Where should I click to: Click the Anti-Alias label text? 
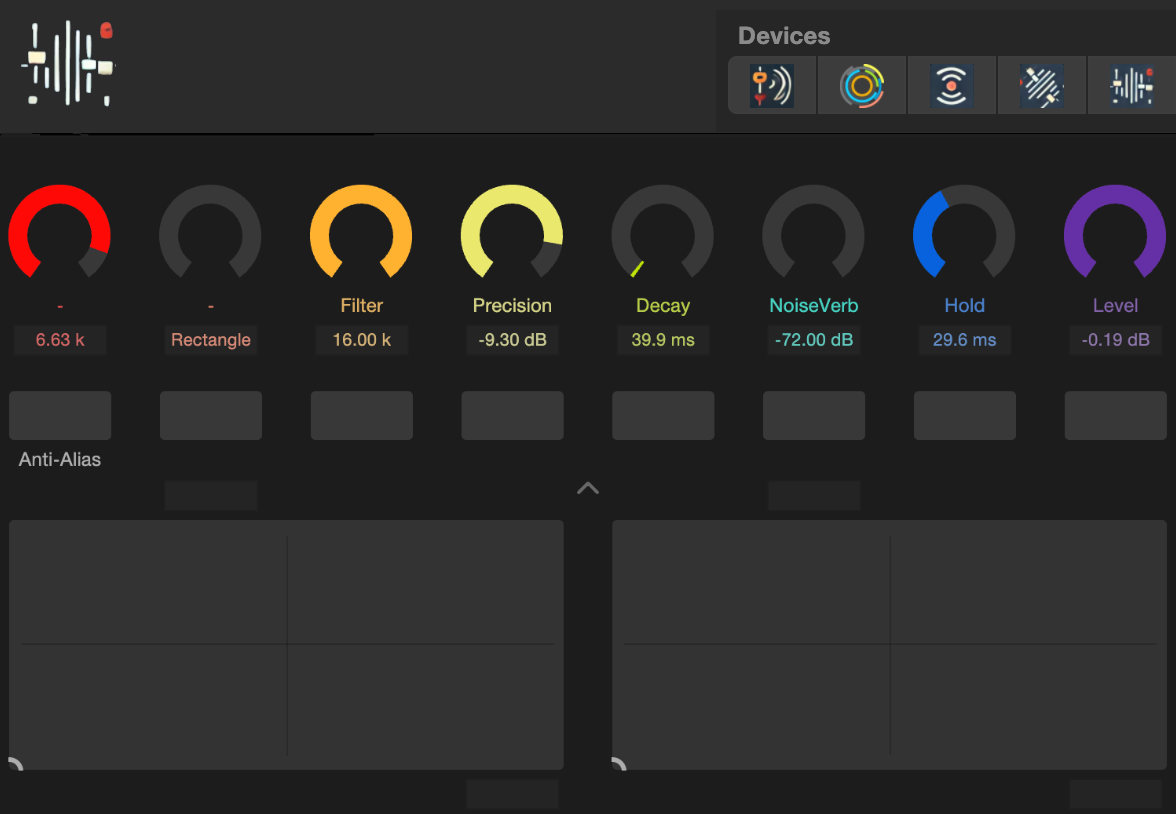[x=60, y=459]
